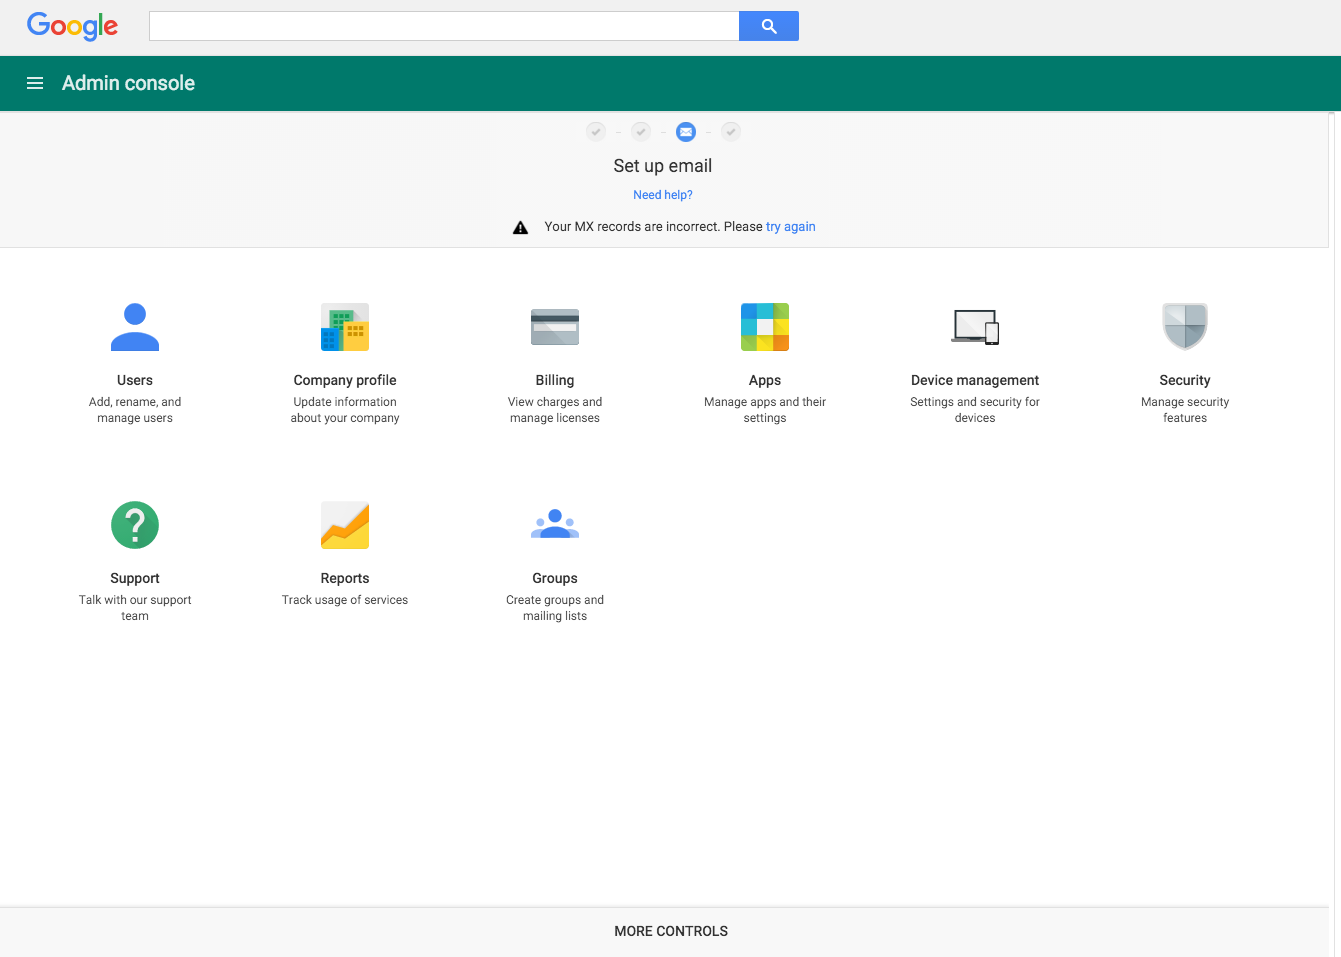Expand the MORE CONTROLS bar
Viewport: 1341px width, 957px height.
pyautogui.click(x=664, y=932)
